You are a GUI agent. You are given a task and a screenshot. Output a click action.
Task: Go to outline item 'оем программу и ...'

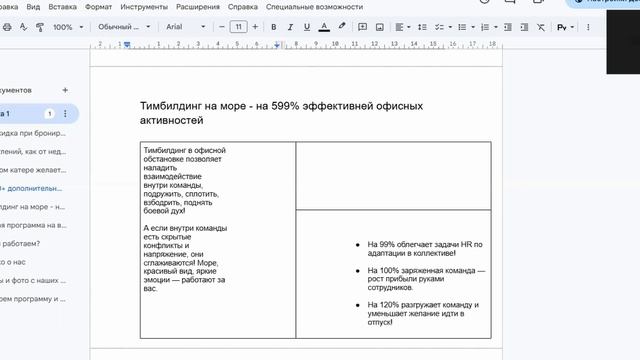(x=33, y=299)
